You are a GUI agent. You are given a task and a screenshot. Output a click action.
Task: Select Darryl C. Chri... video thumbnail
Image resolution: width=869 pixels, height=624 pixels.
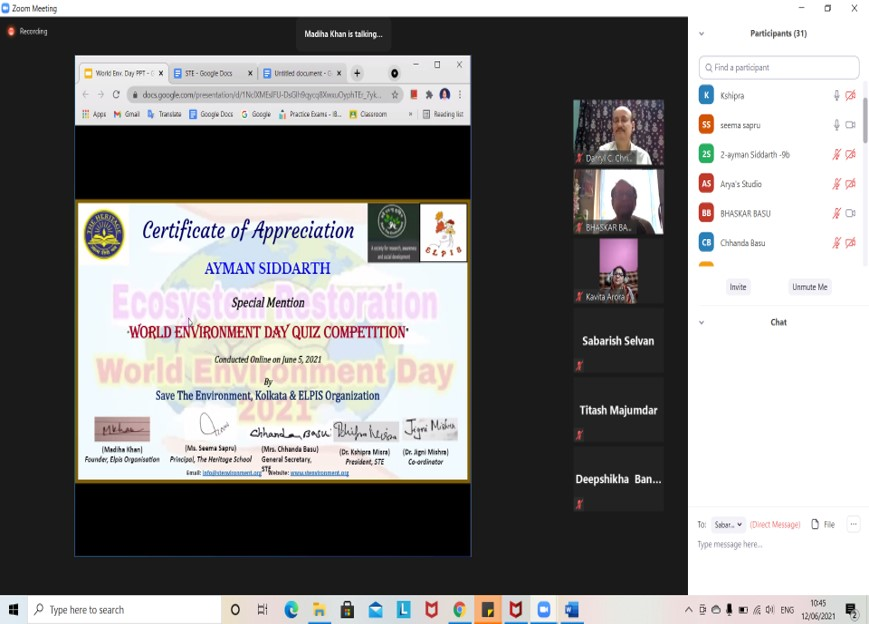pyautogui.click(x=618, y=132)
